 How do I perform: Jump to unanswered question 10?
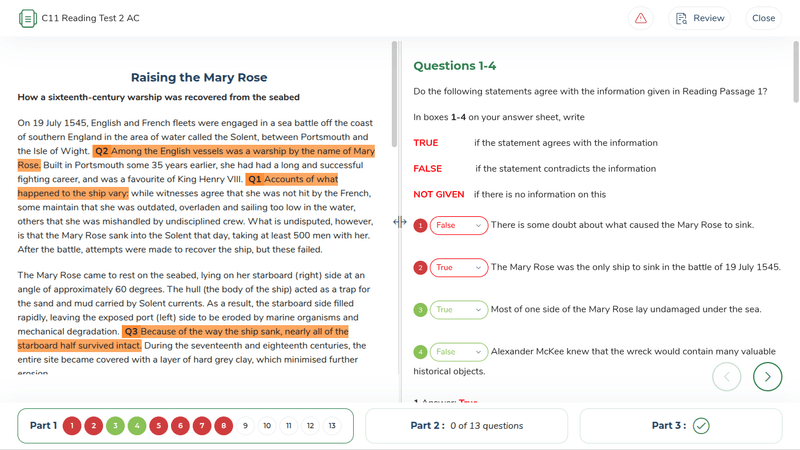pos(267,426)
